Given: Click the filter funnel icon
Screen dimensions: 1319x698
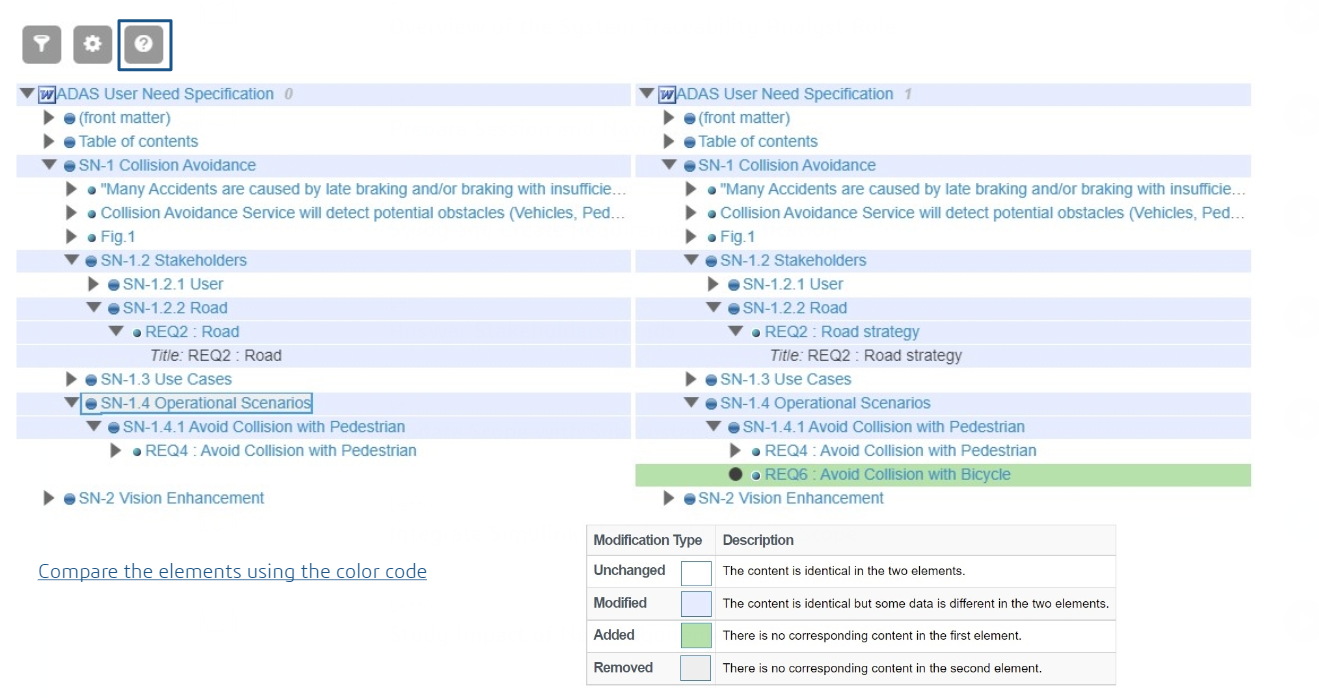Looking at the screenshot, I should [x=42, y=44].
